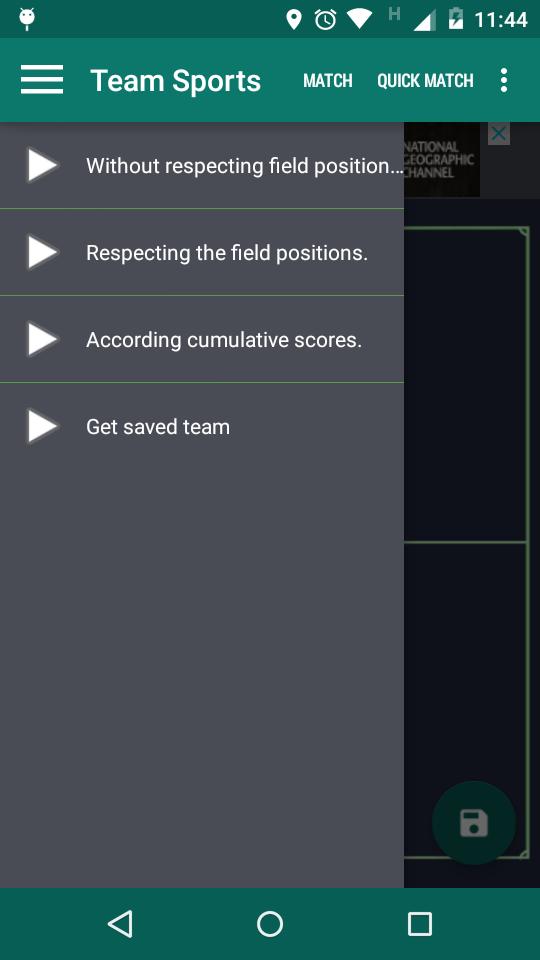Tap the floating save disk button
This screenshot has width=540, height=960.
(474, 823)
